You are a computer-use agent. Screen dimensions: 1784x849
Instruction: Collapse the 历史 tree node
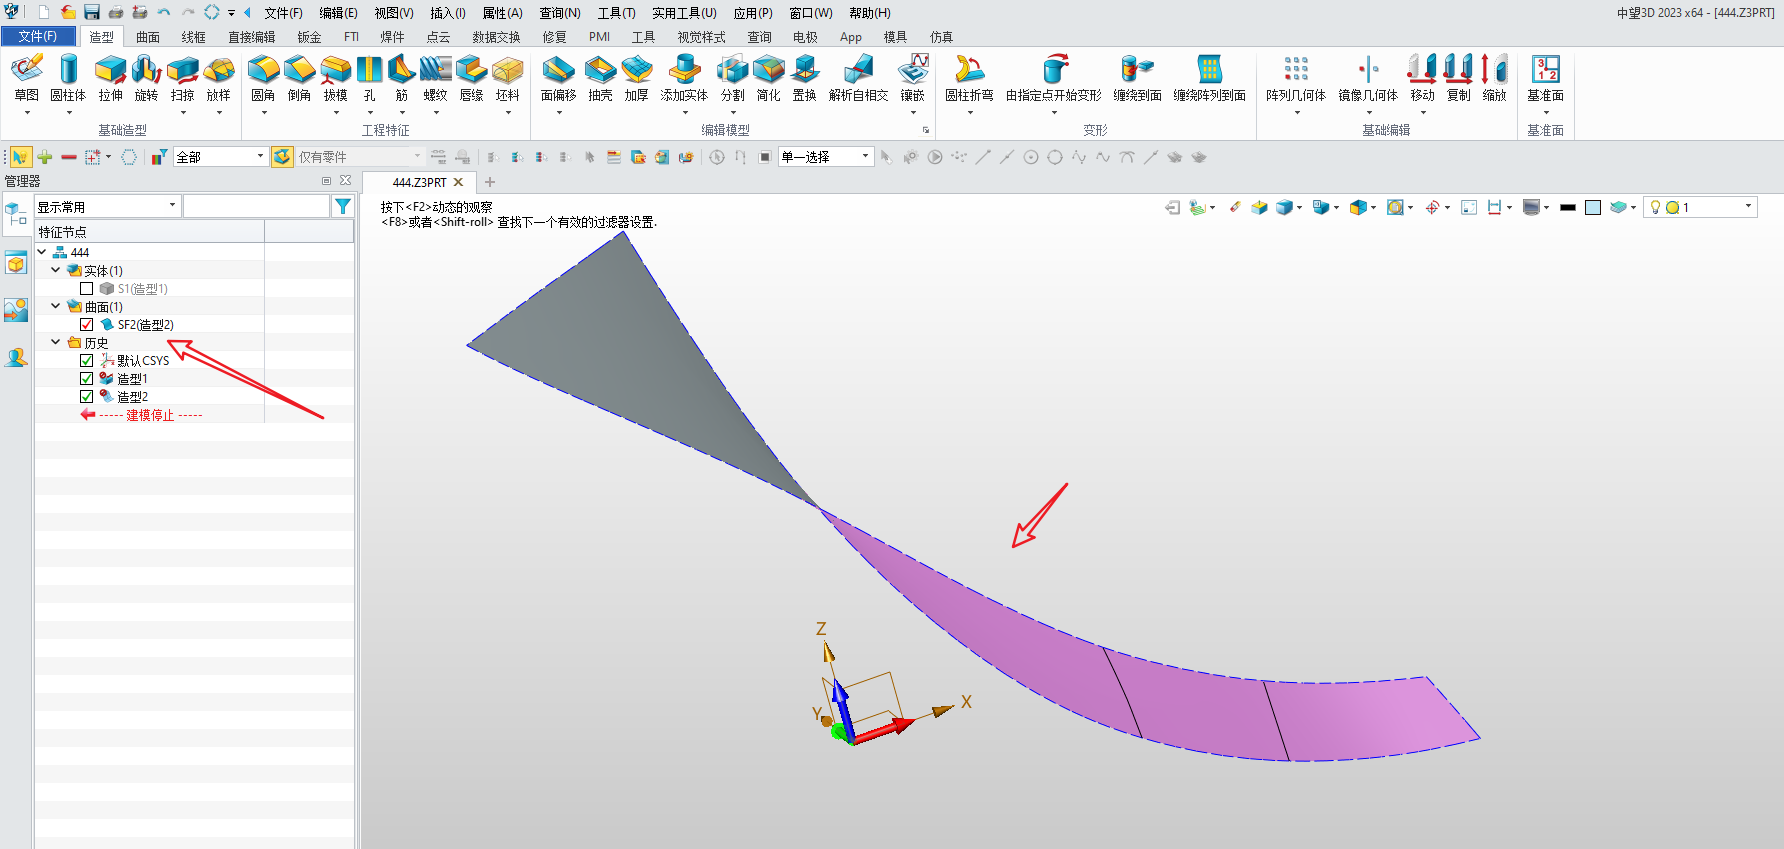tap(56, 342)
